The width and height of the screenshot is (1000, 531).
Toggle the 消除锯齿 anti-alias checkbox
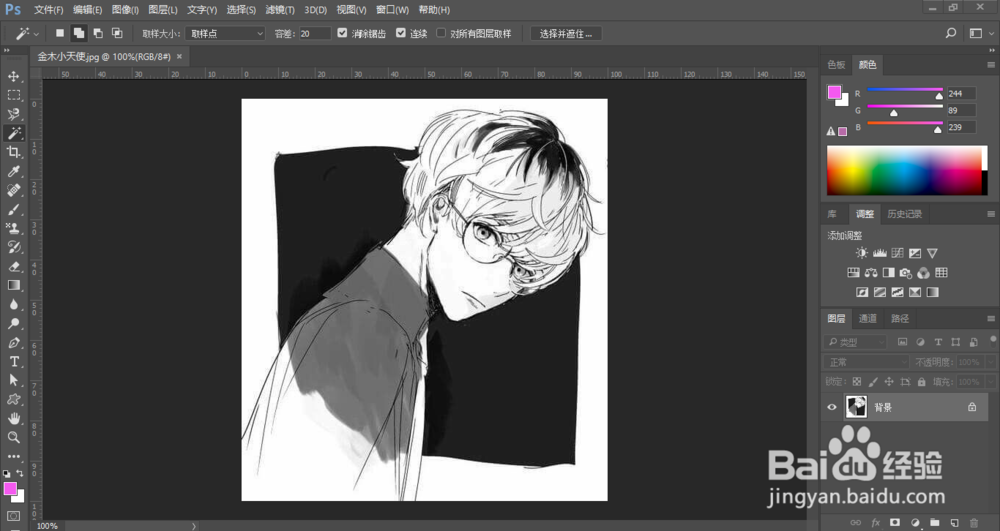click(342, 33)
